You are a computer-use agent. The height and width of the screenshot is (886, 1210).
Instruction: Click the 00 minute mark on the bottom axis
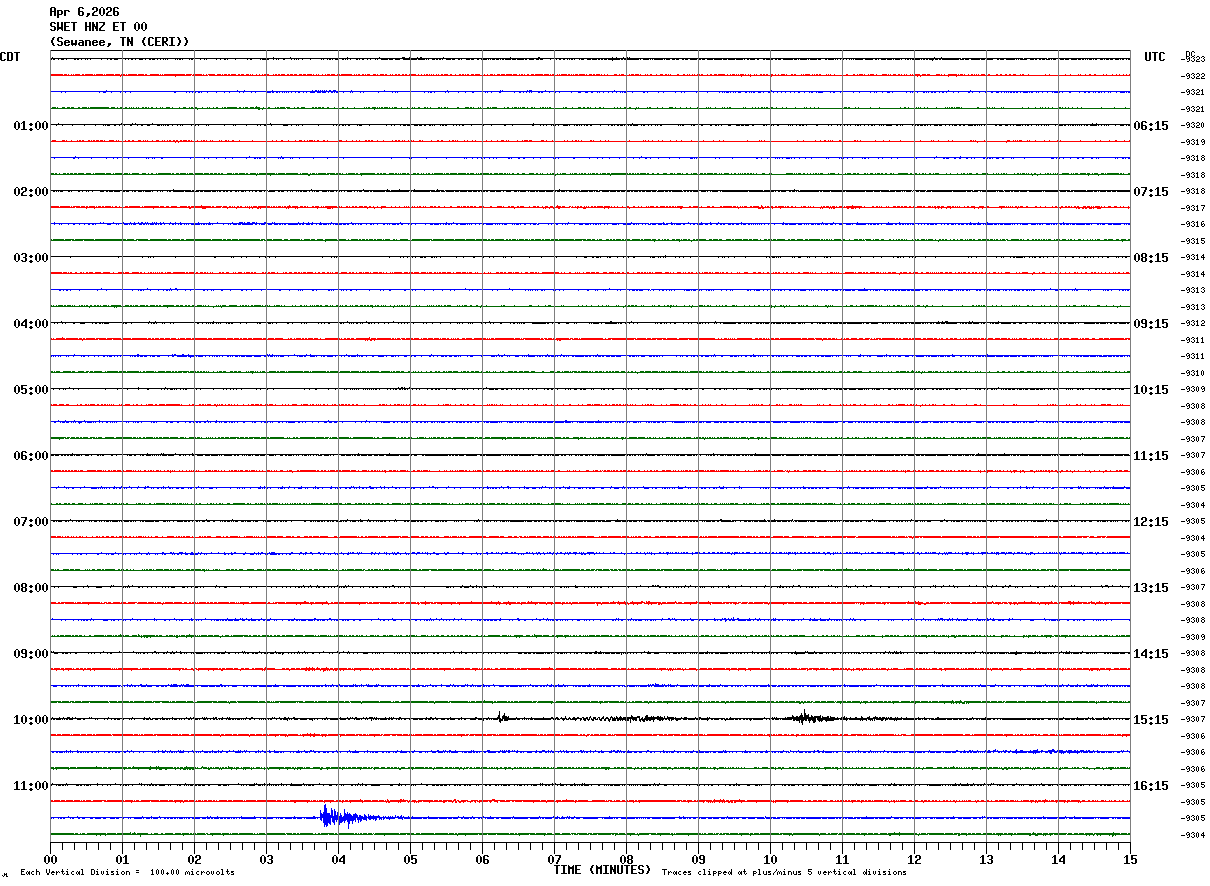[x=50, y=859]
